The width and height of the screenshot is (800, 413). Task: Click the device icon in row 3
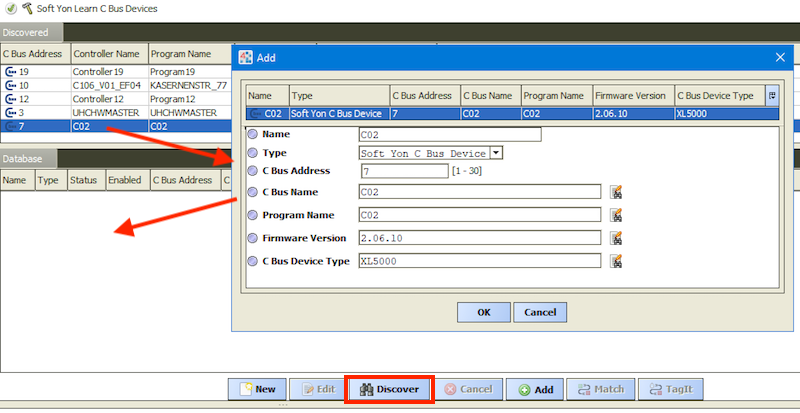(10, 112)
